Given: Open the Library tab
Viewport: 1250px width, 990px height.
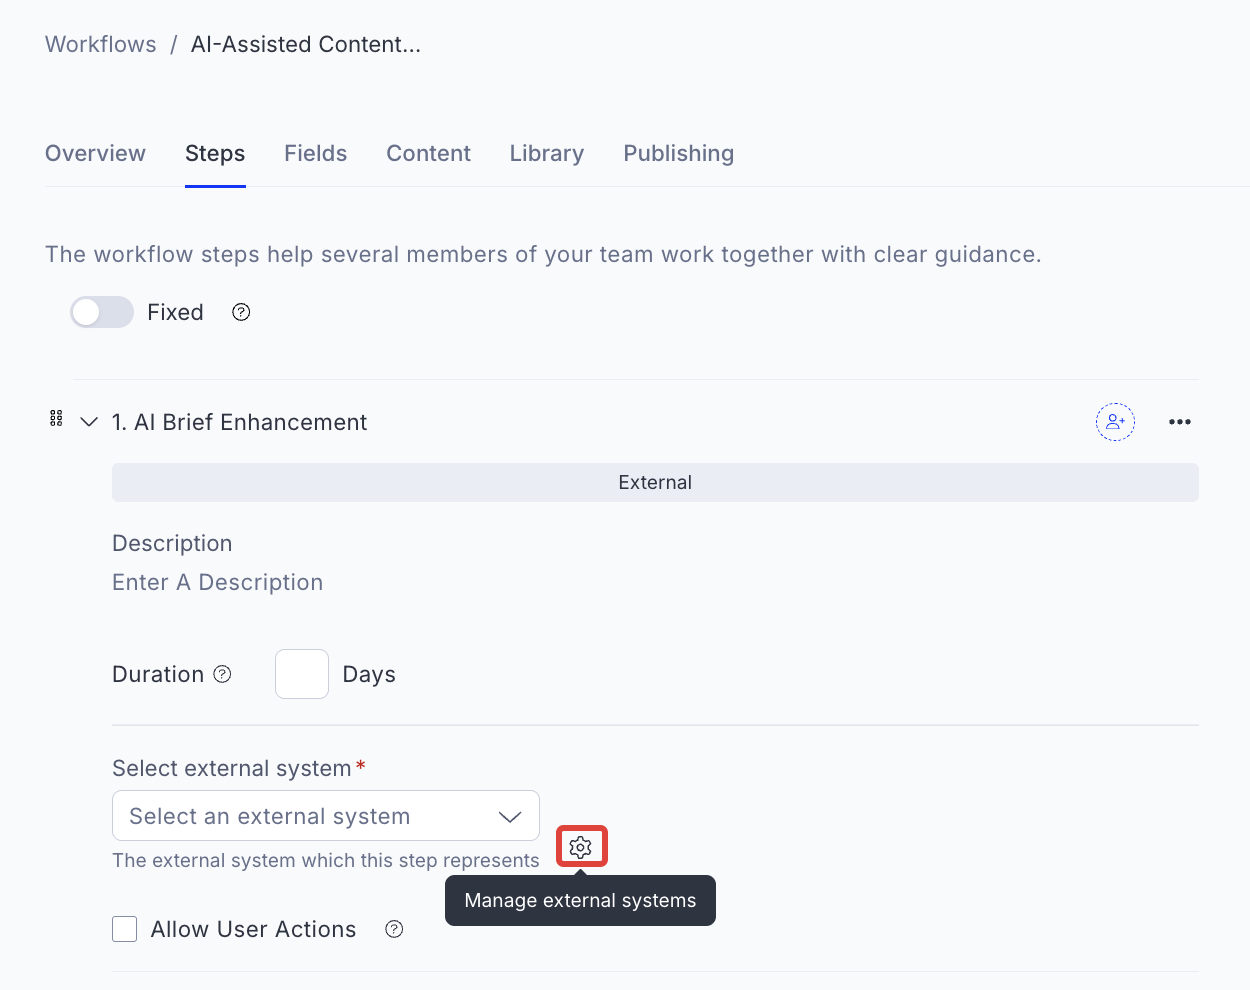Looking at the screenshot, I should [546, 153].
